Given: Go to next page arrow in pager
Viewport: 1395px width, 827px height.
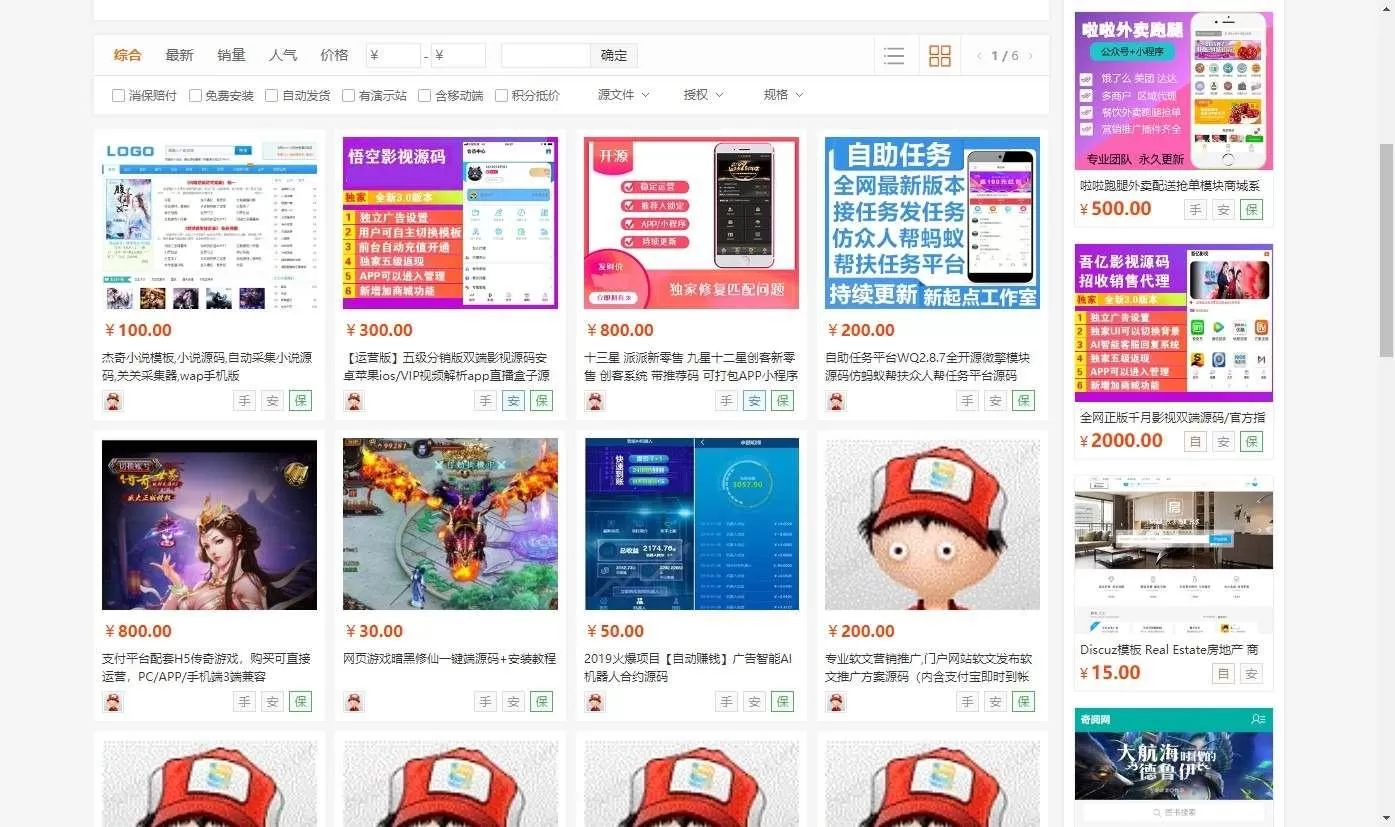Looking at the screenshot, I should tap(1031, 56).
